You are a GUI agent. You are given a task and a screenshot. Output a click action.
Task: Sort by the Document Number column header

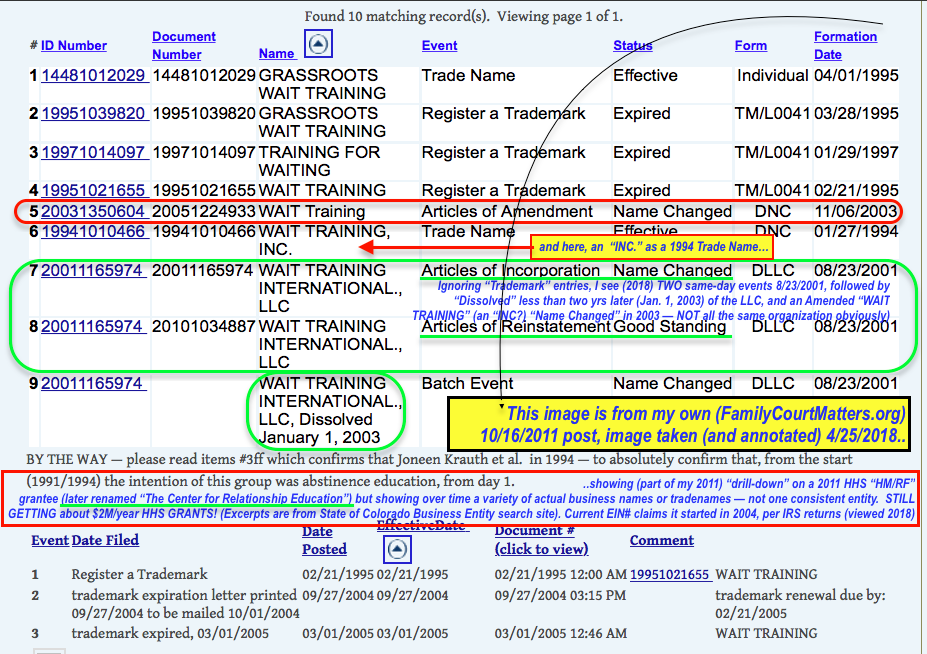click(184, 45)
